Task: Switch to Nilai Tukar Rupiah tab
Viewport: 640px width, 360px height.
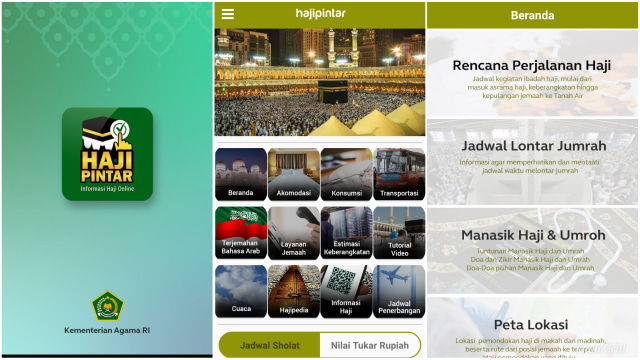Action: (370, 345)
